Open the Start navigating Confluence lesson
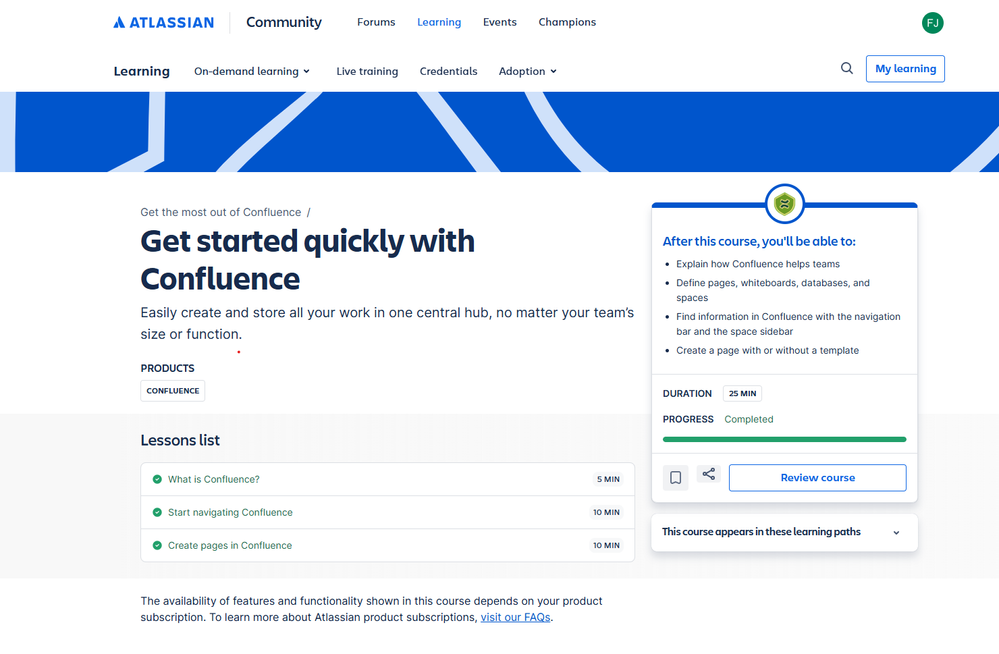Viewport: 999px width, 654px height. [x=230, y=512]
